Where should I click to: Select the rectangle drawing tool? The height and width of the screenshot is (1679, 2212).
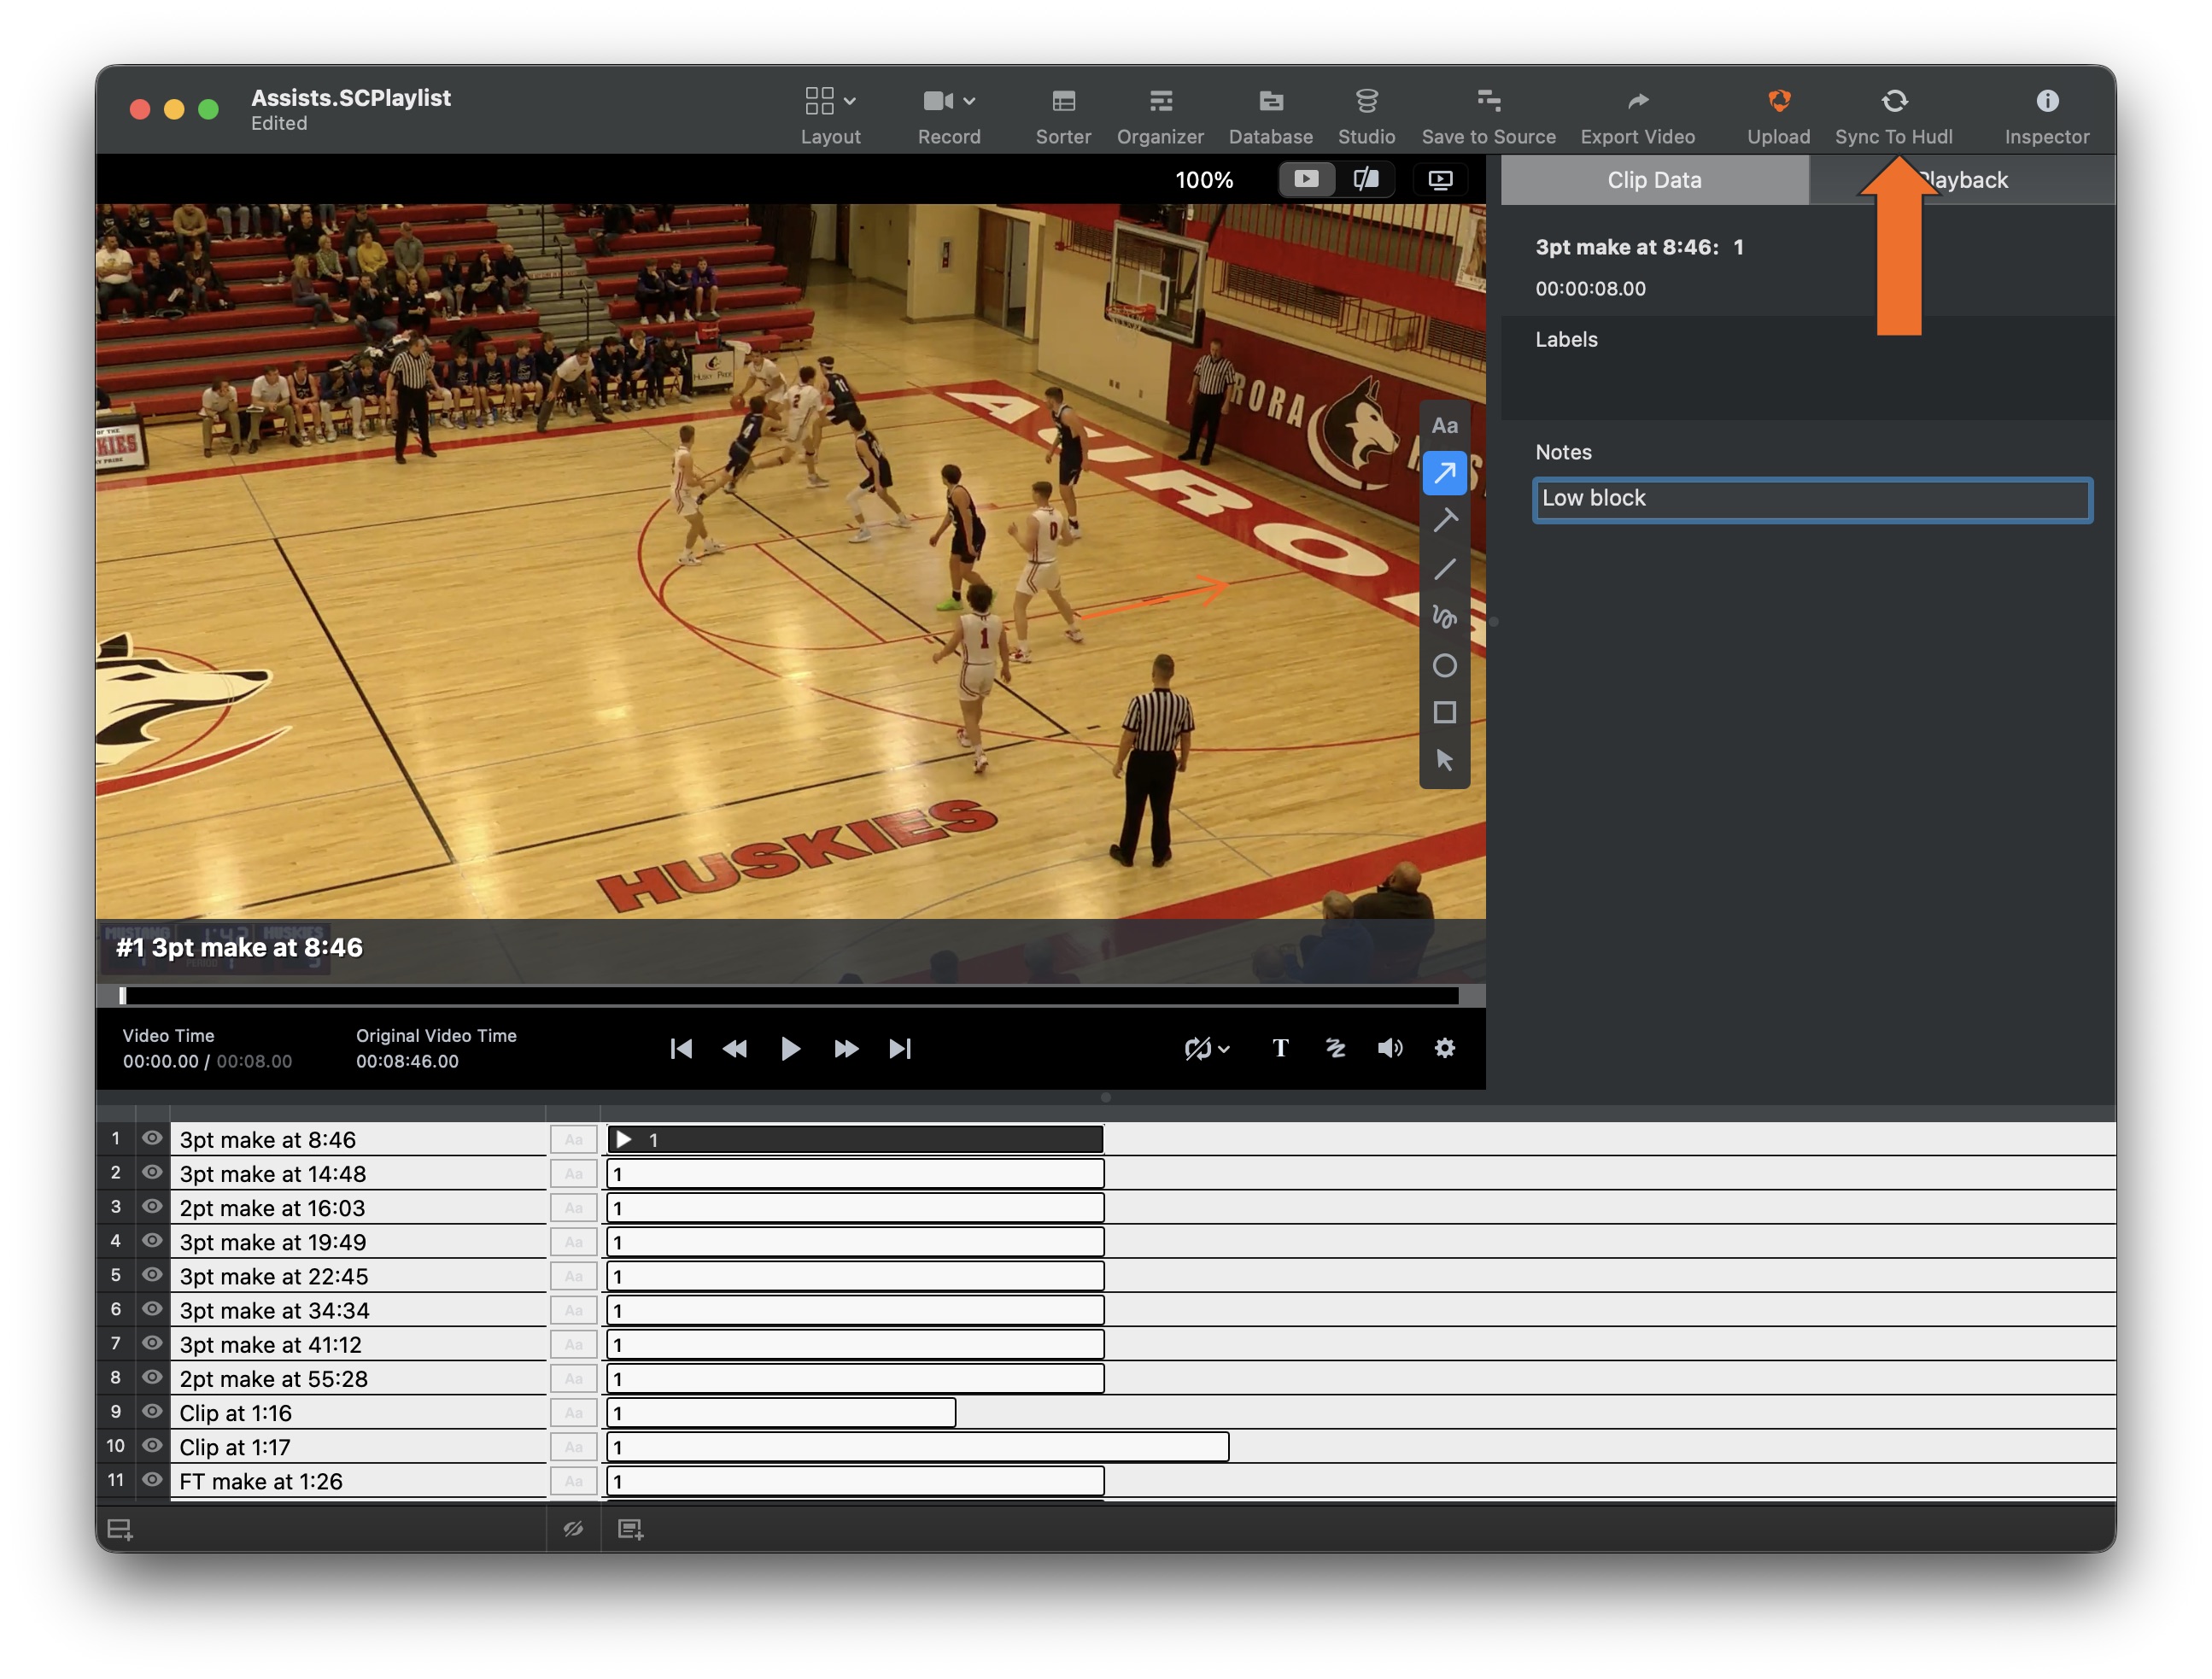1444,712
